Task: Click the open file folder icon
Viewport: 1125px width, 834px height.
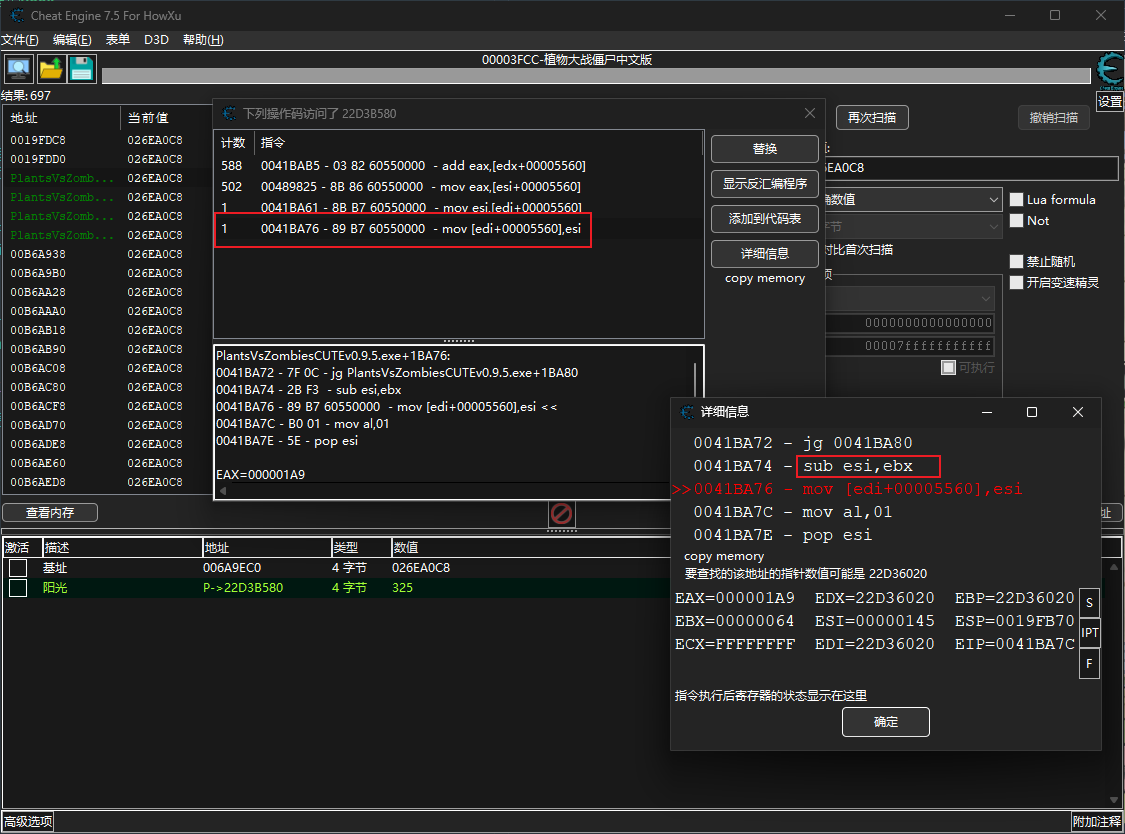Action: coord(50,69)
